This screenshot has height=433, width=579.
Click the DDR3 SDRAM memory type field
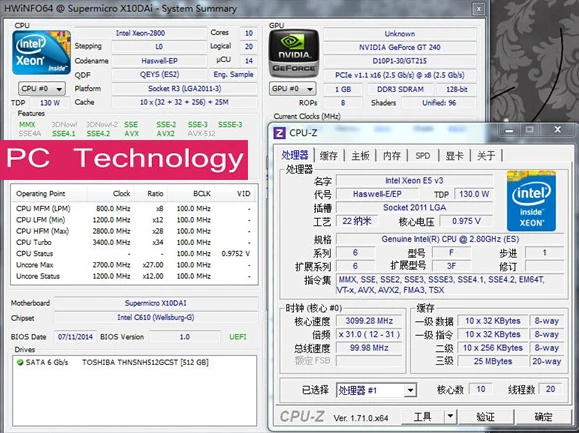[x=400, y=89]
